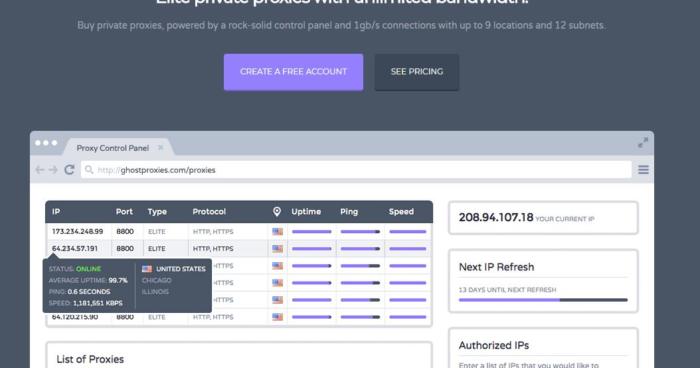Viewport: 700px width, 368px height.
Task: Click the Create a Free Account button
Action: pos(293,72)
